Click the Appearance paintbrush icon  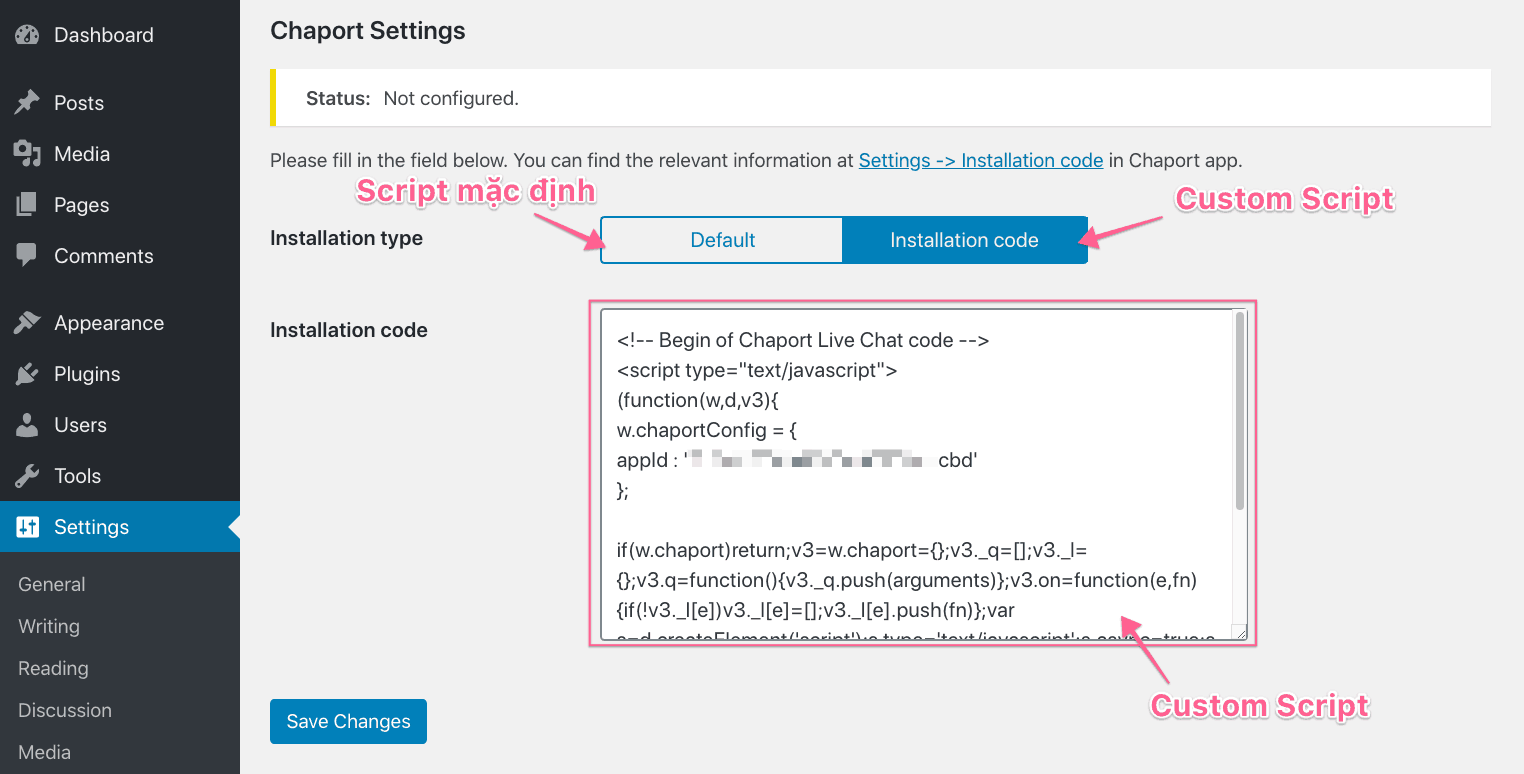pos(27,323)
